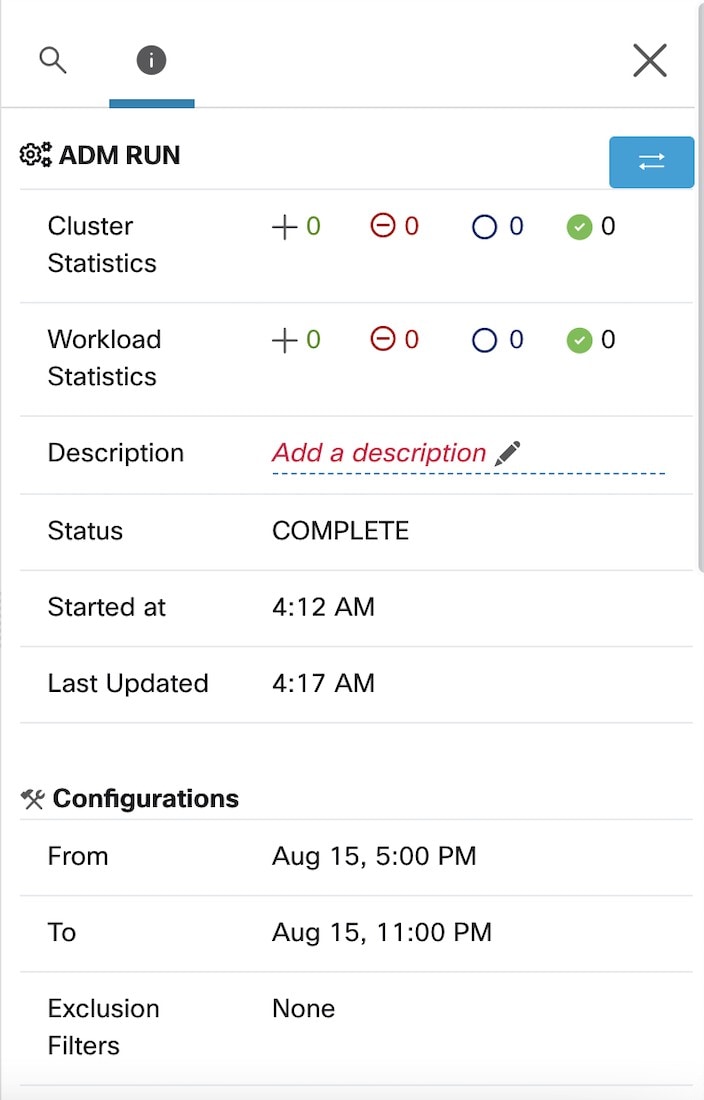Open the search tab magnifier icon
This screenshot has width=704, height=1100.
pyautogui.click(x=53, y=60)
